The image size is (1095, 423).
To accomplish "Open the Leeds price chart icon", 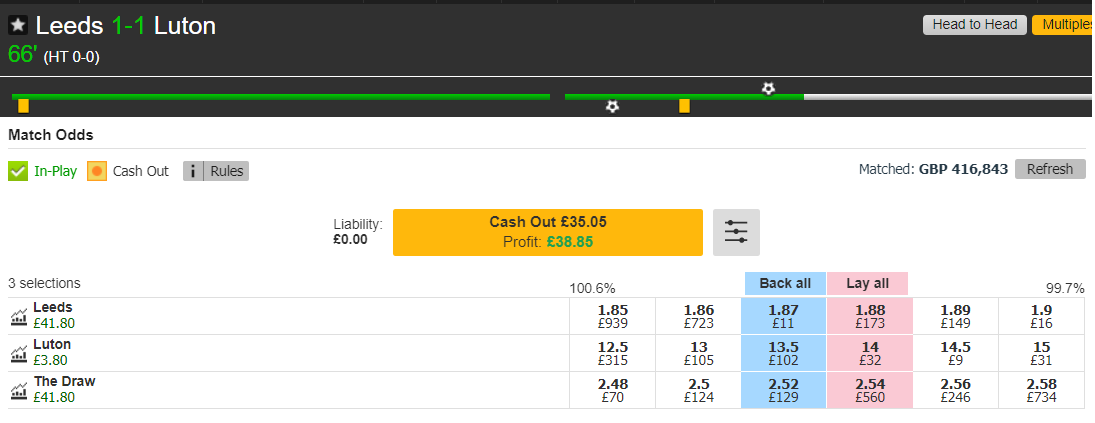I will 19,317.
